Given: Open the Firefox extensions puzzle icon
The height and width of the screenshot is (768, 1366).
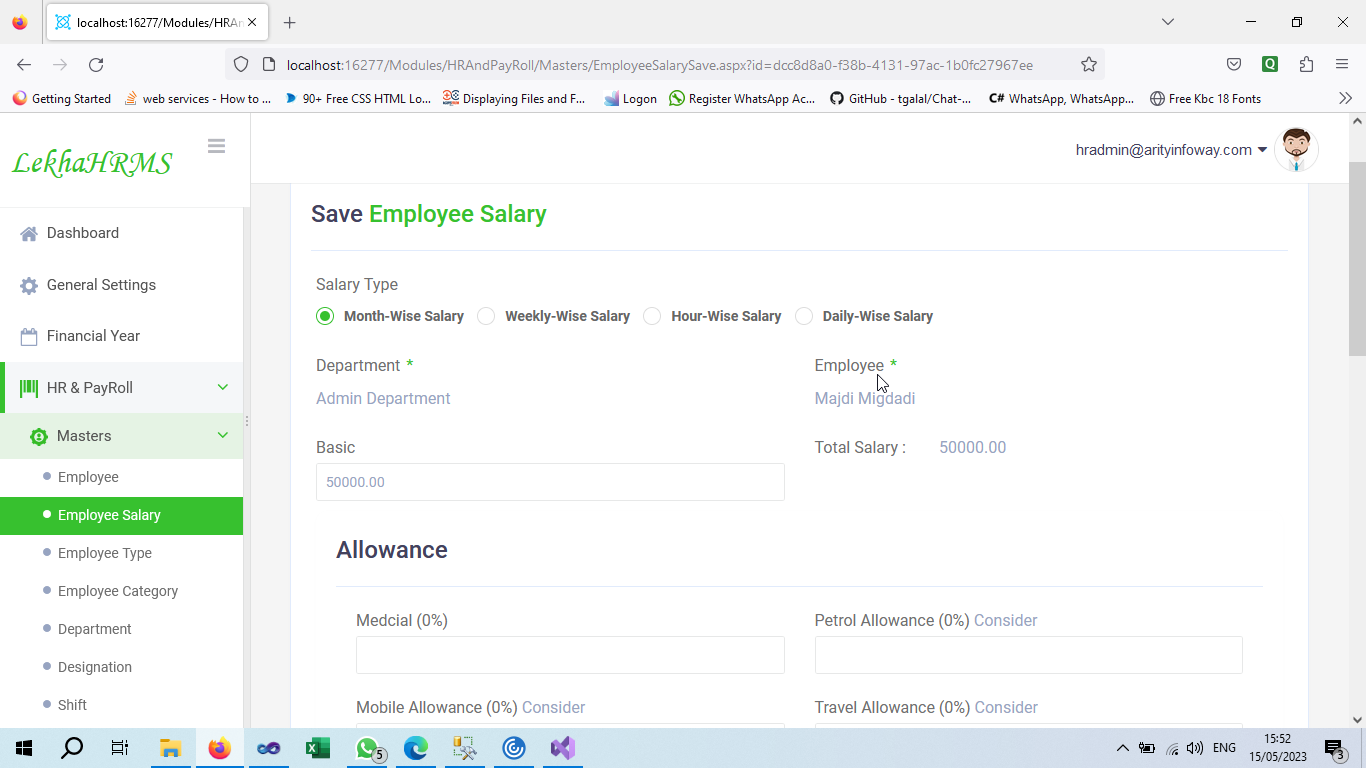Looking at the screenshot, I should coord(1306,65).
